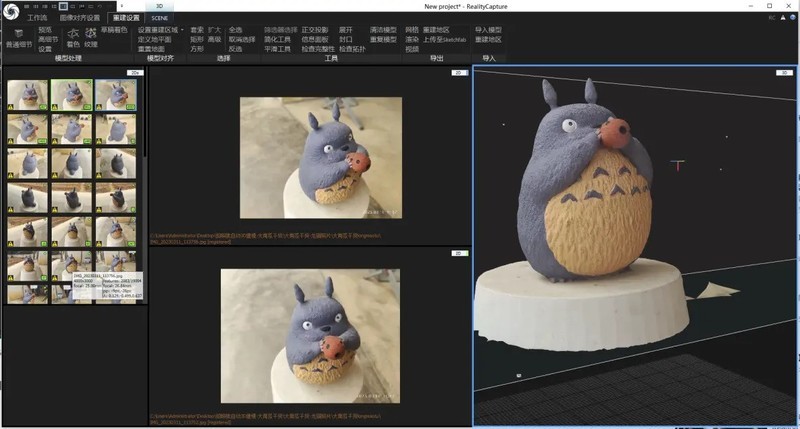Click 上传至Sketchfab upload button
Image resolution: width=800 pixels, height=429 pixels.
click(444, 39)
